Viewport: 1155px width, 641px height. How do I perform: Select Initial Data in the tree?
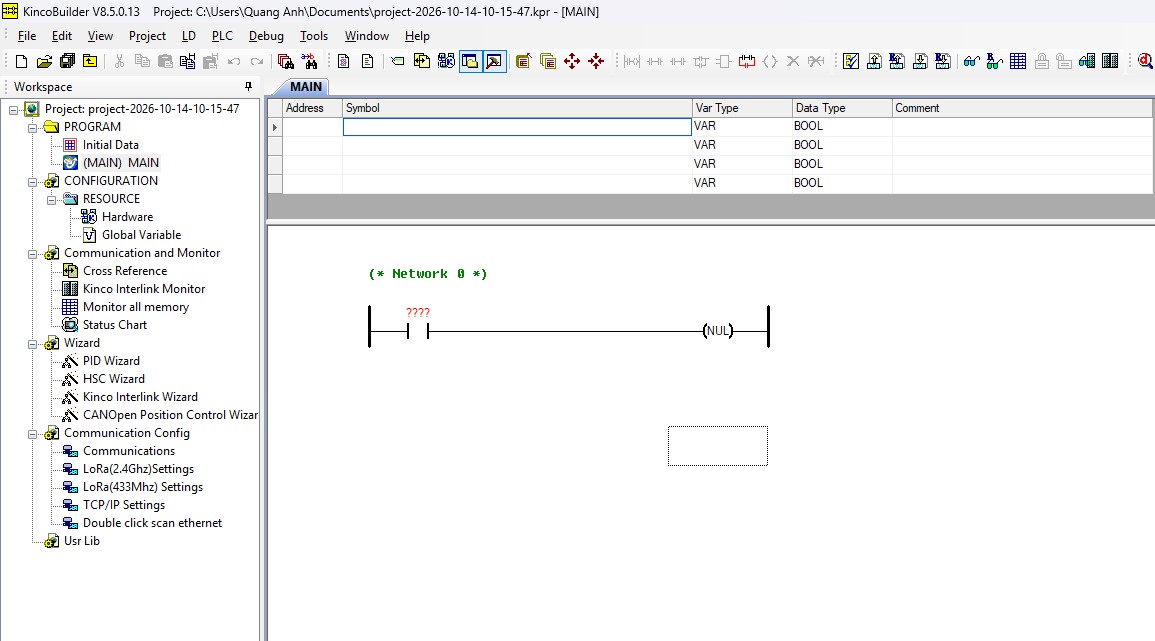[110, 145]
